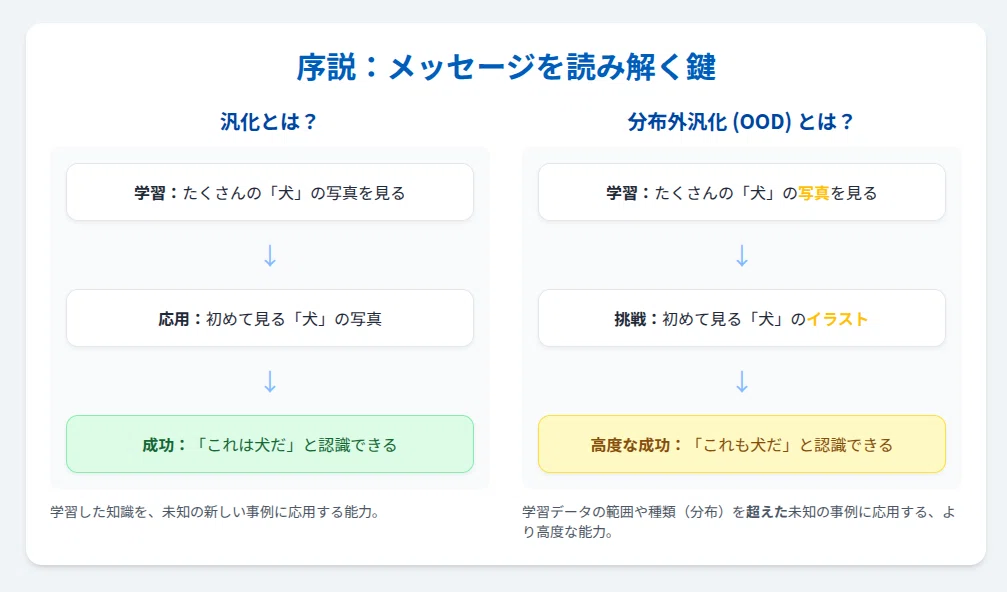Click the right 学習 box with highlighted 写真
1007x592 pixels.
pyautogui.click(x=742, y=192)
